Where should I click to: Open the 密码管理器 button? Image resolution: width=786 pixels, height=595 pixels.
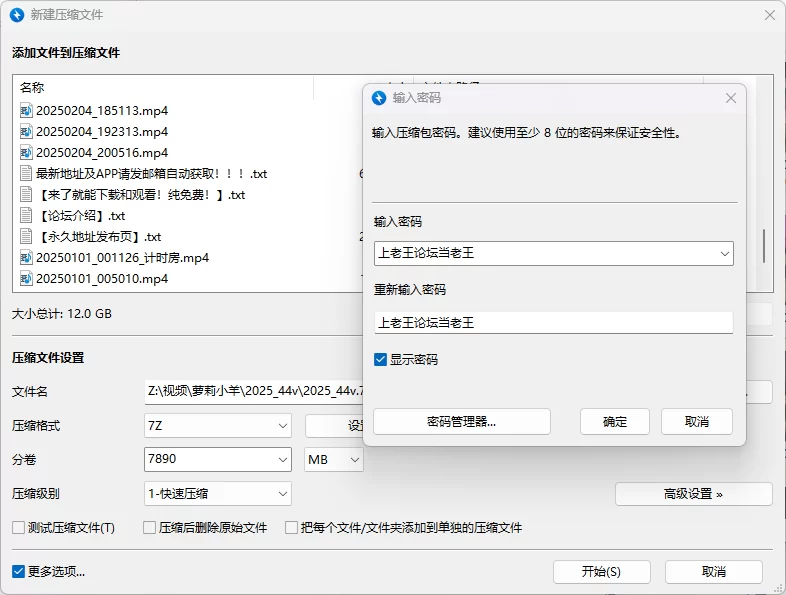point(461,421)
